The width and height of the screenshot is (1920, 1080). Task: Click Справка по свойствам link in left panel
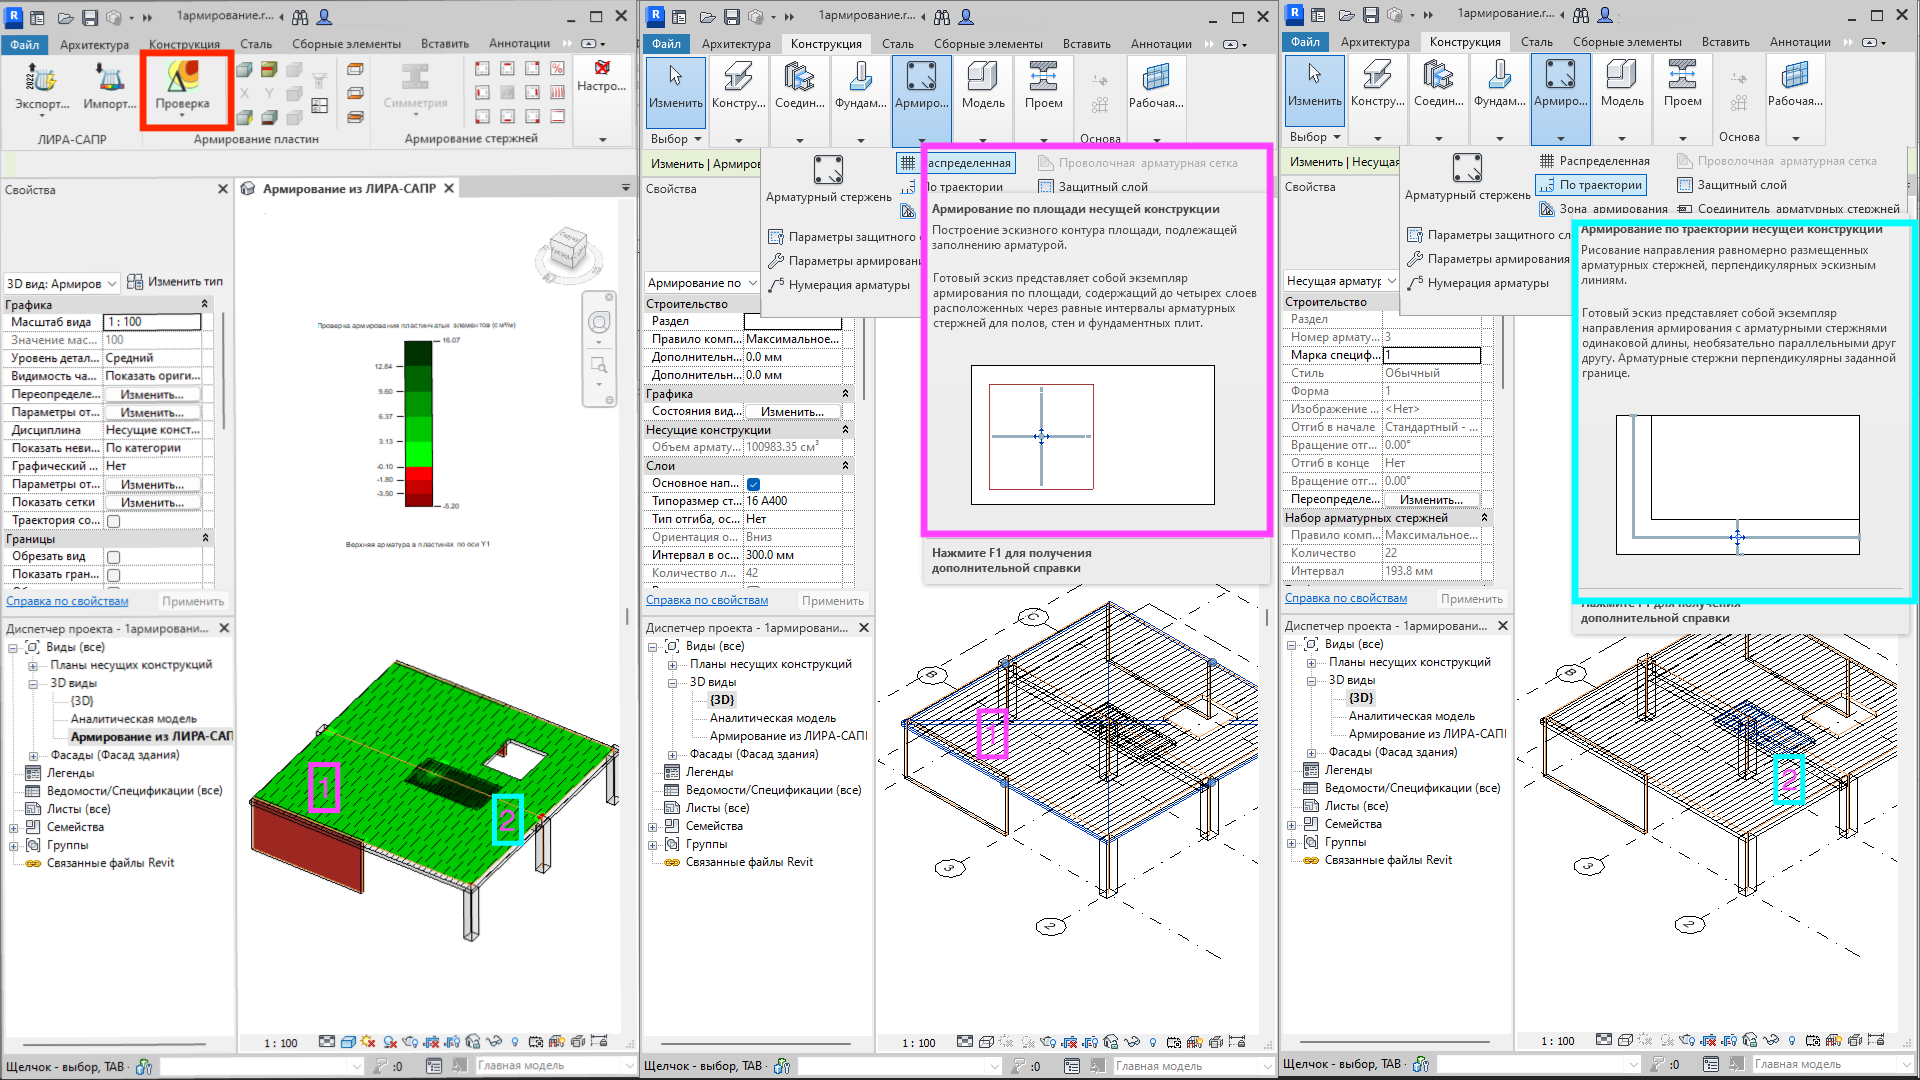[x=67, y=601]
